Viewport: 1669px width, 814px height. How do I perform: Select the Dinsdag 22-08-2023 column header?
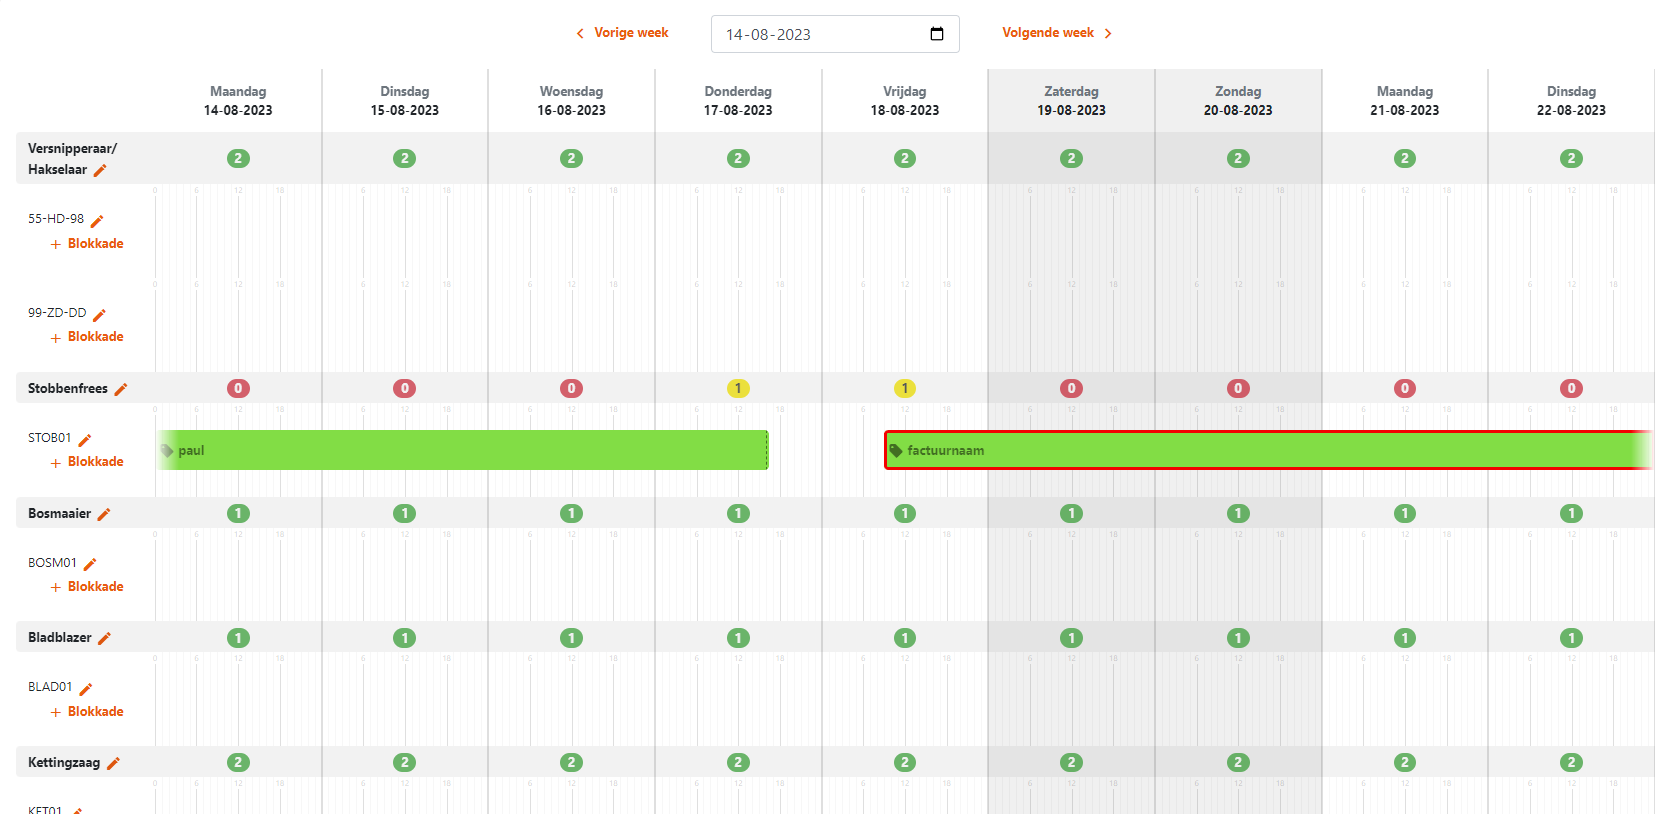[x=1571, y=101]
